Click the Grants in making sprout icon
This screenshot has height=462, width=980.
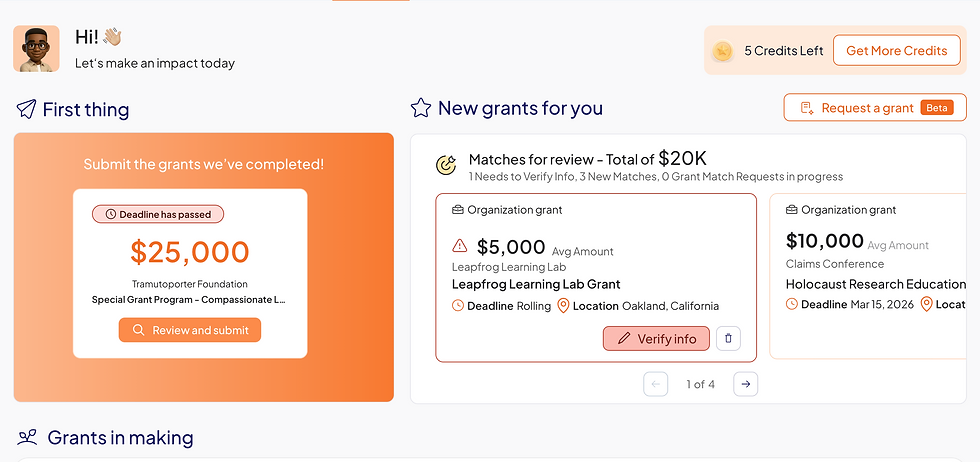[x=28, y=437]
